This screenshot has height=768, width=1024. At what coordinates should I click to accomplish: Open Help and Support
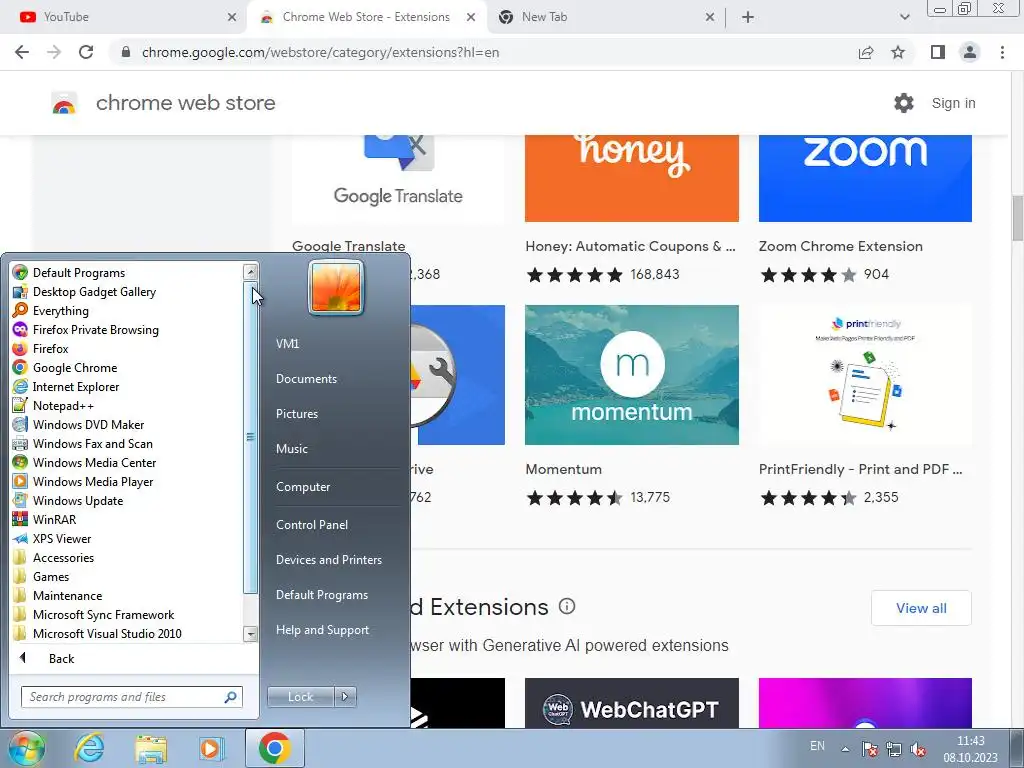(322, 630)
